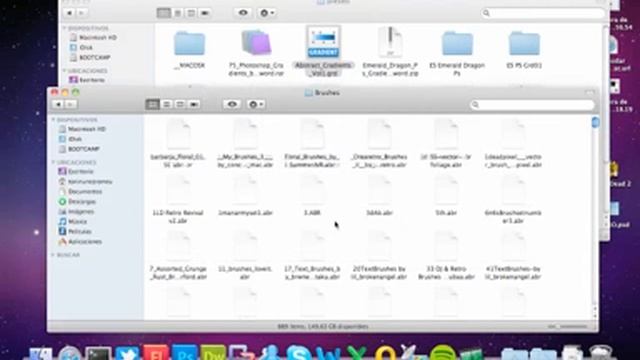Image resolution: width=640 pixels, height=360 pixels.
Task: Collapse UBICACIONES section in Brushes sidebar
Action: (53, 162)
